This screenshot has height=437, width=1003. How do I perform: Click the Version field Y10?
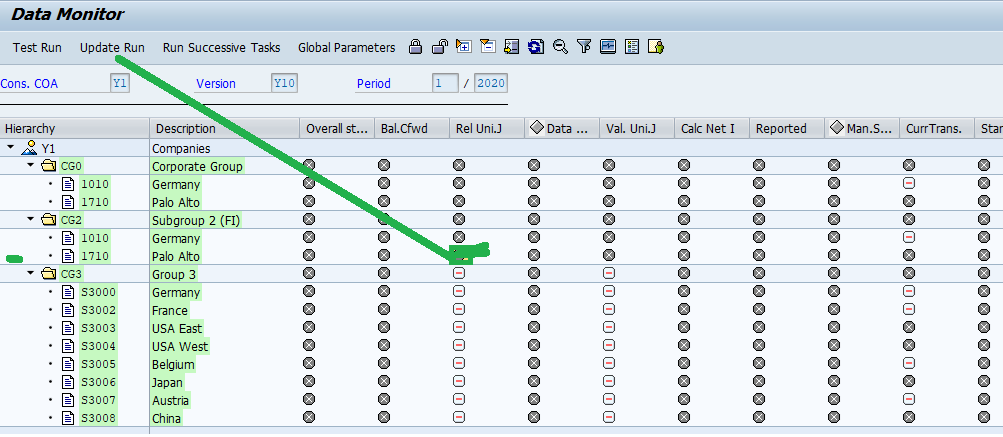(x=284, y=84)
